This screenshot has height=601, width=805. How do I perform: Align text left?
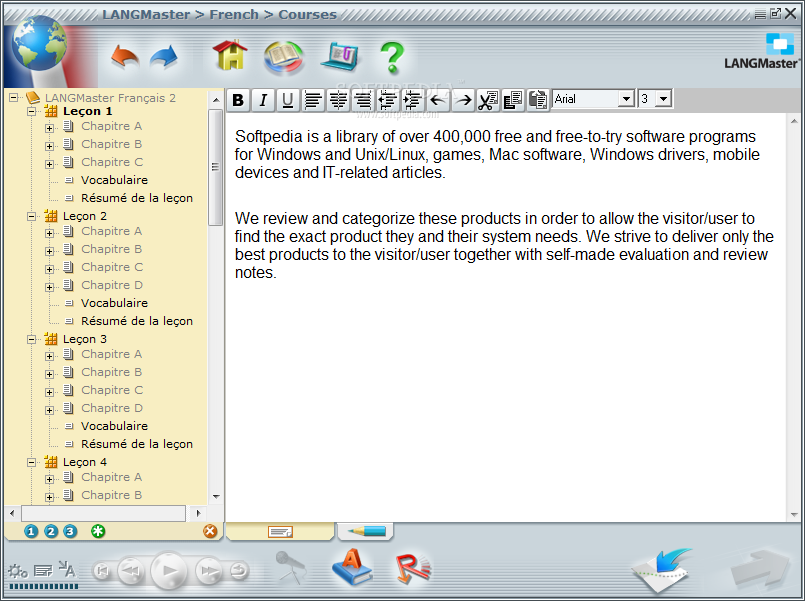coord(313,100)
